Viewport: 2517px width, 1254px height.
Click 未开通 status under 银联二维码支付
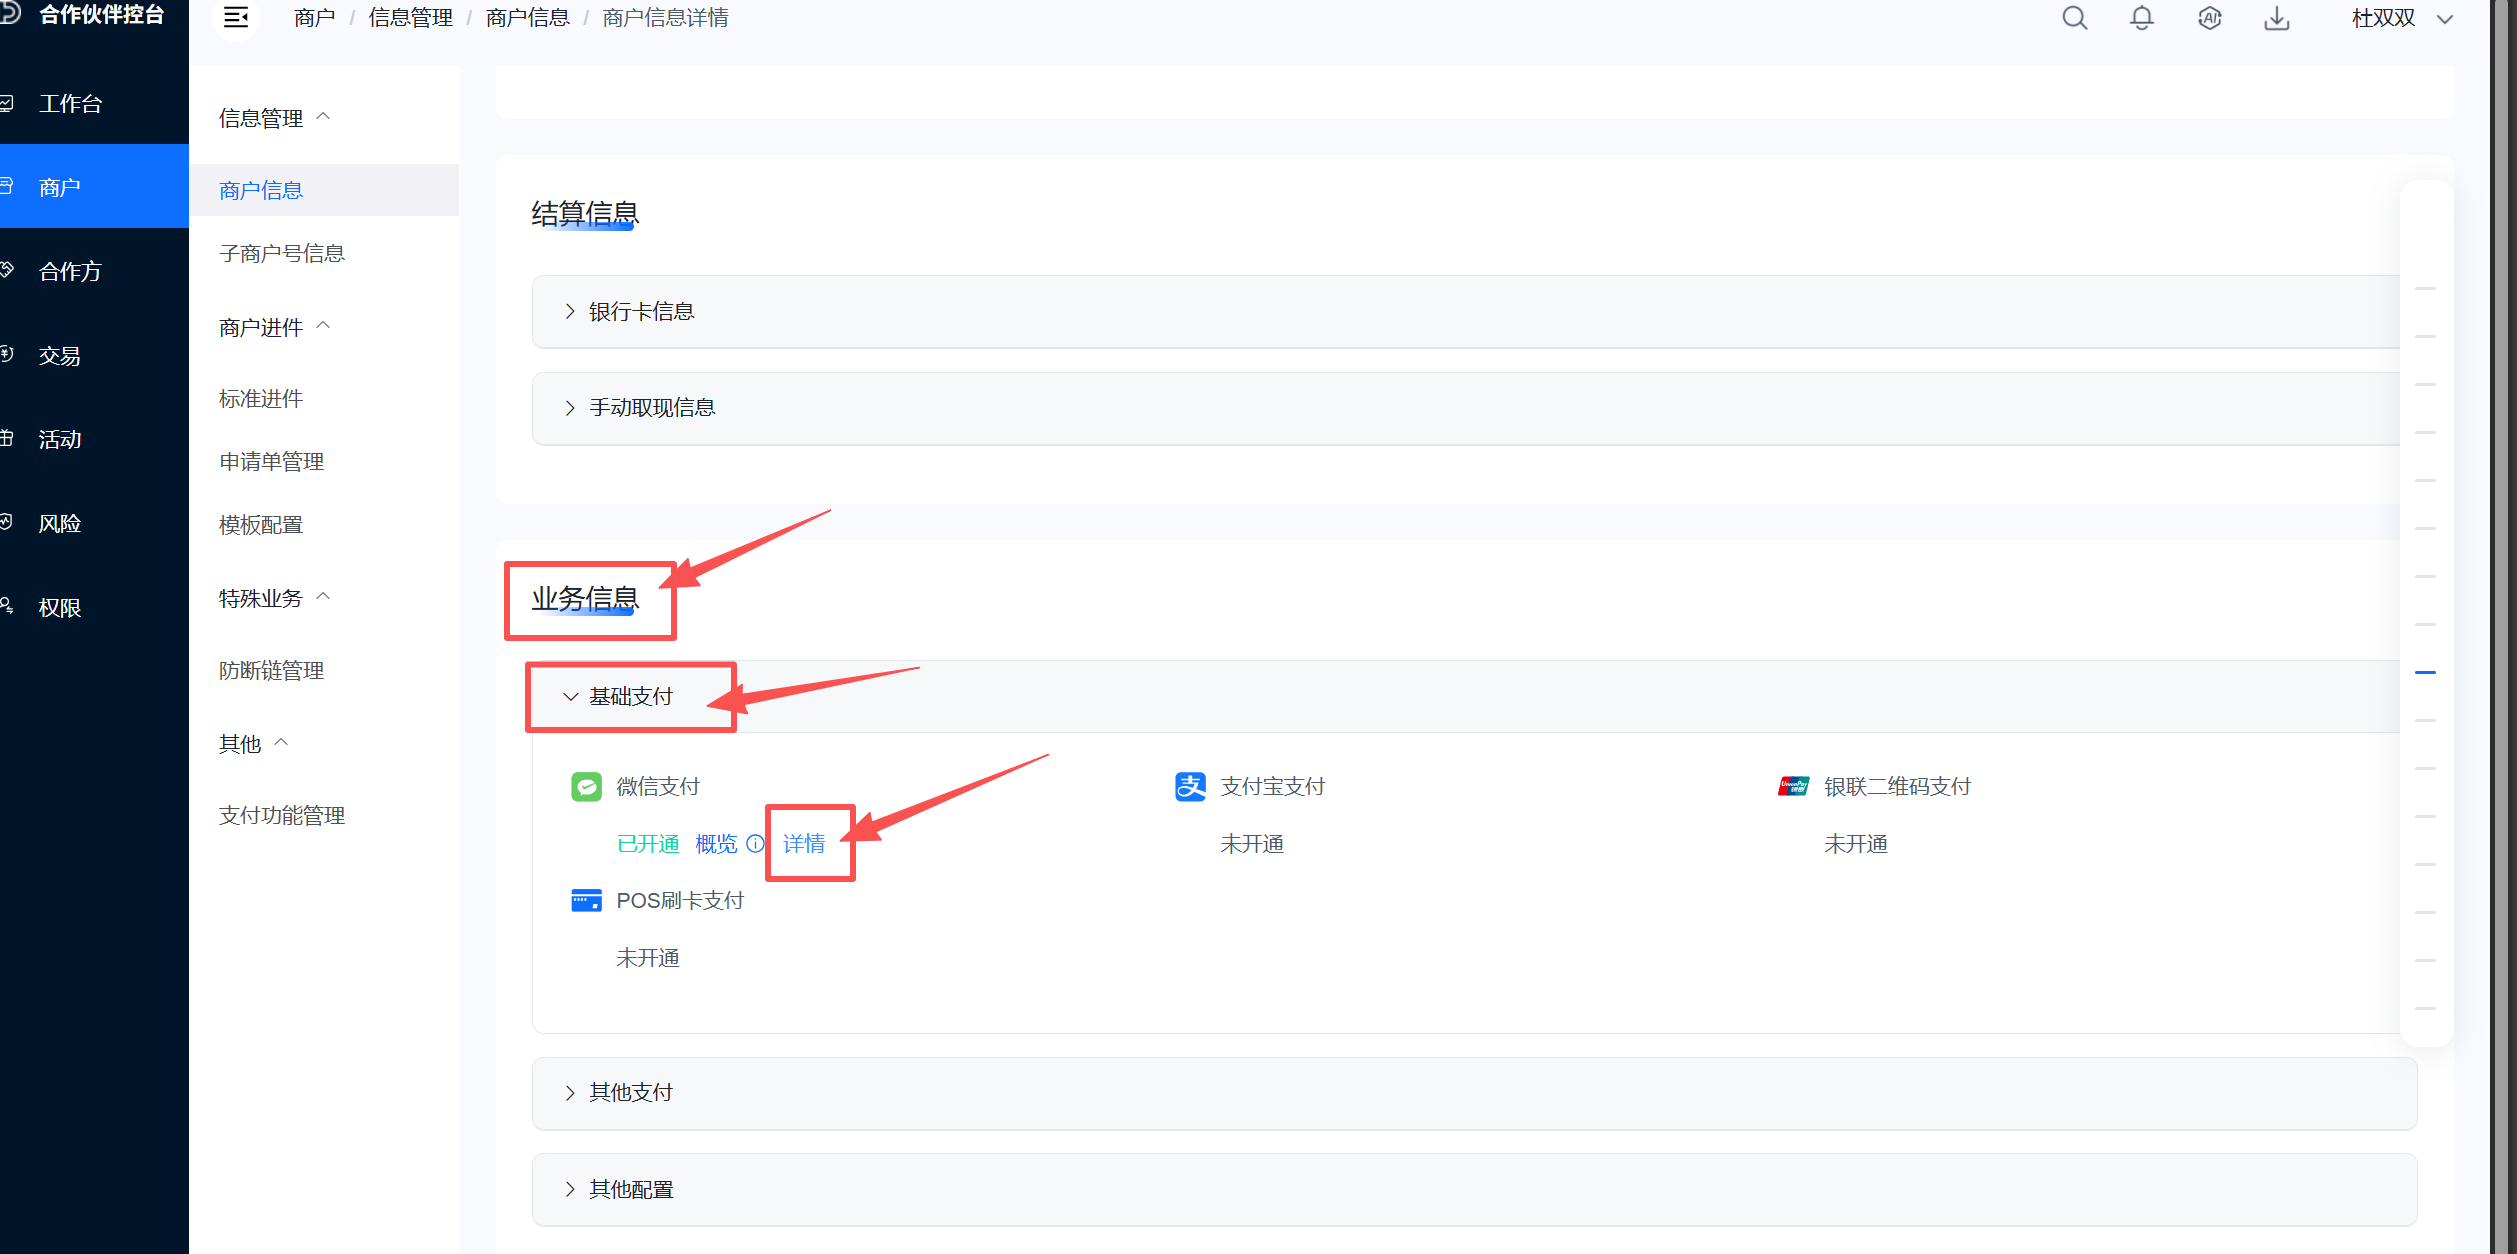(x=1856, y=844)
